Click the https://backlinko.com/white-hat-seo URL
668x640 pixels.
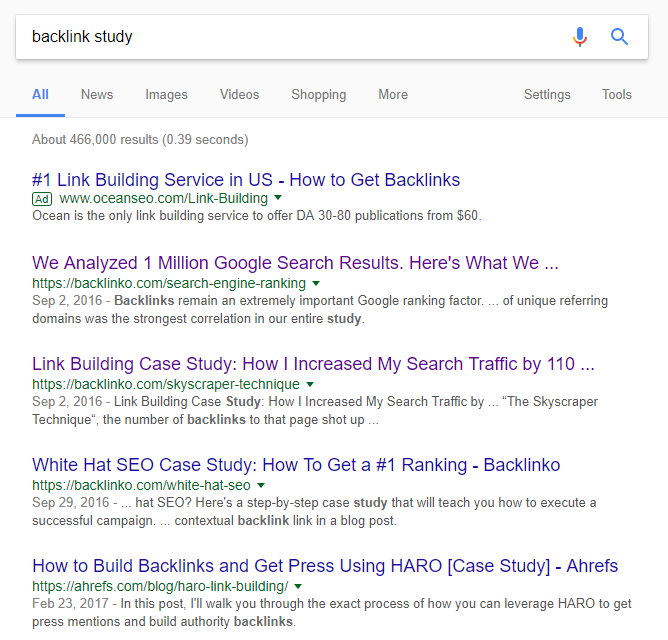(x=141, y=485)
